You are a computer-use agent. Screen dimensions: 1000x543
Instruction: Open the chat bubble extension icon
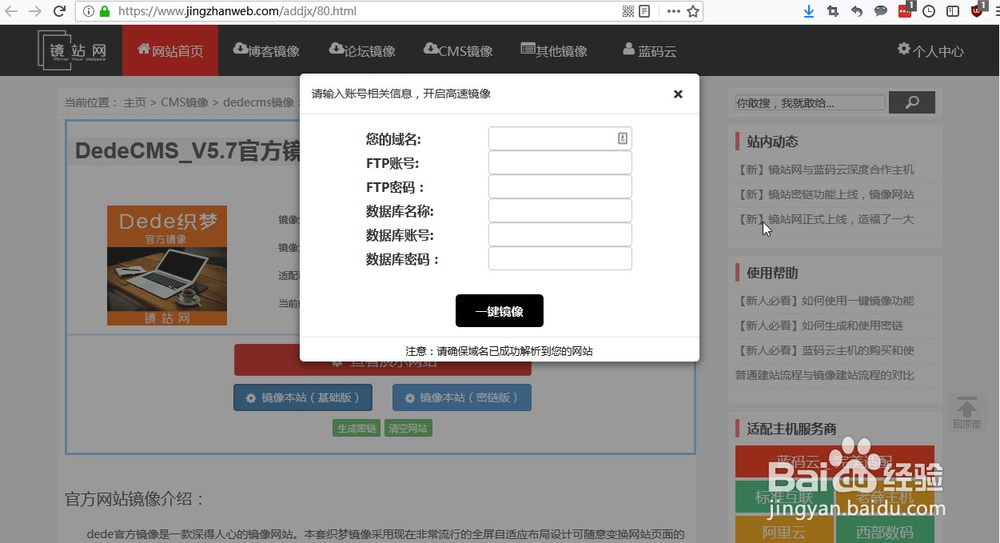pos(881,11)
